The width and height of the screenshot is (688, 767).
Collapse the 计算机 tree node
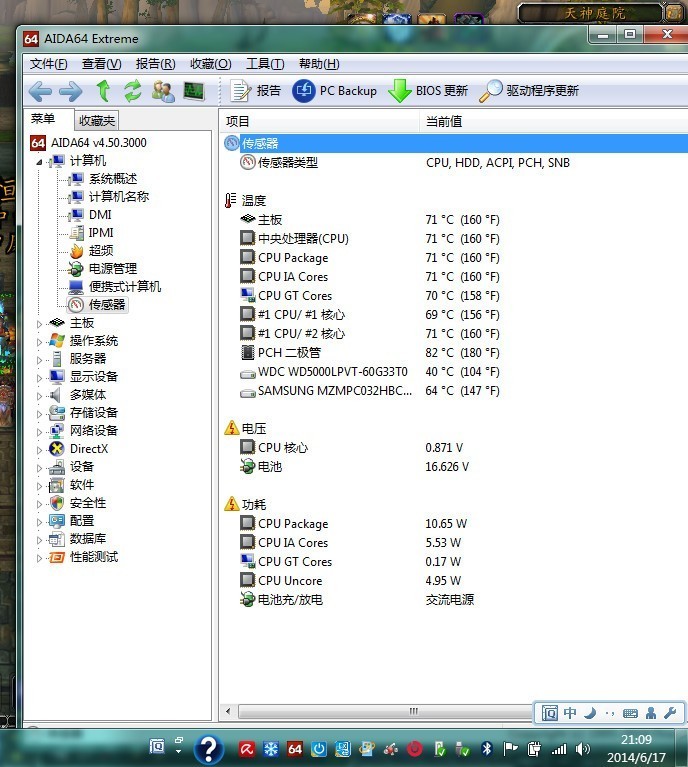[40, 162]
